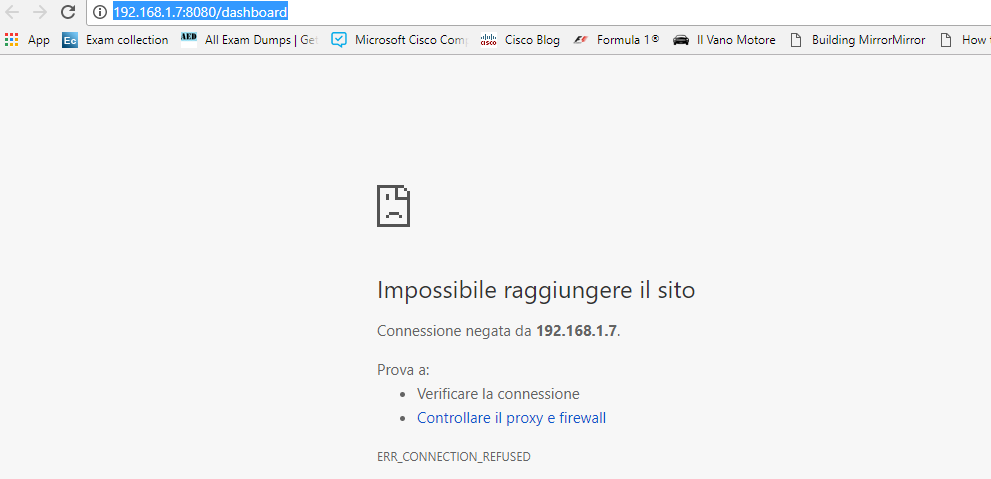The image size is (991, 479).
Task: Click the sad page error icon
Action: (393, 206)
